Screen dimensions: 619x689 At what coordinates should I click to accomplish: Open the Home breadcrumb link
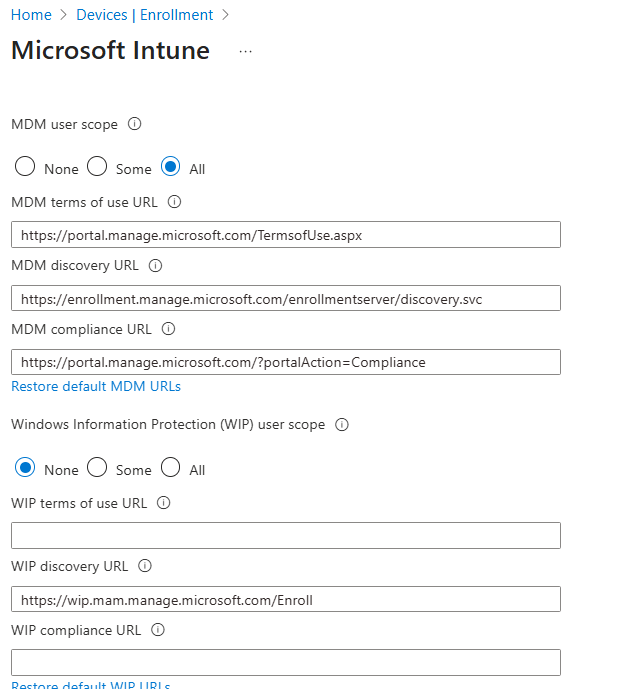click(31, 15)
